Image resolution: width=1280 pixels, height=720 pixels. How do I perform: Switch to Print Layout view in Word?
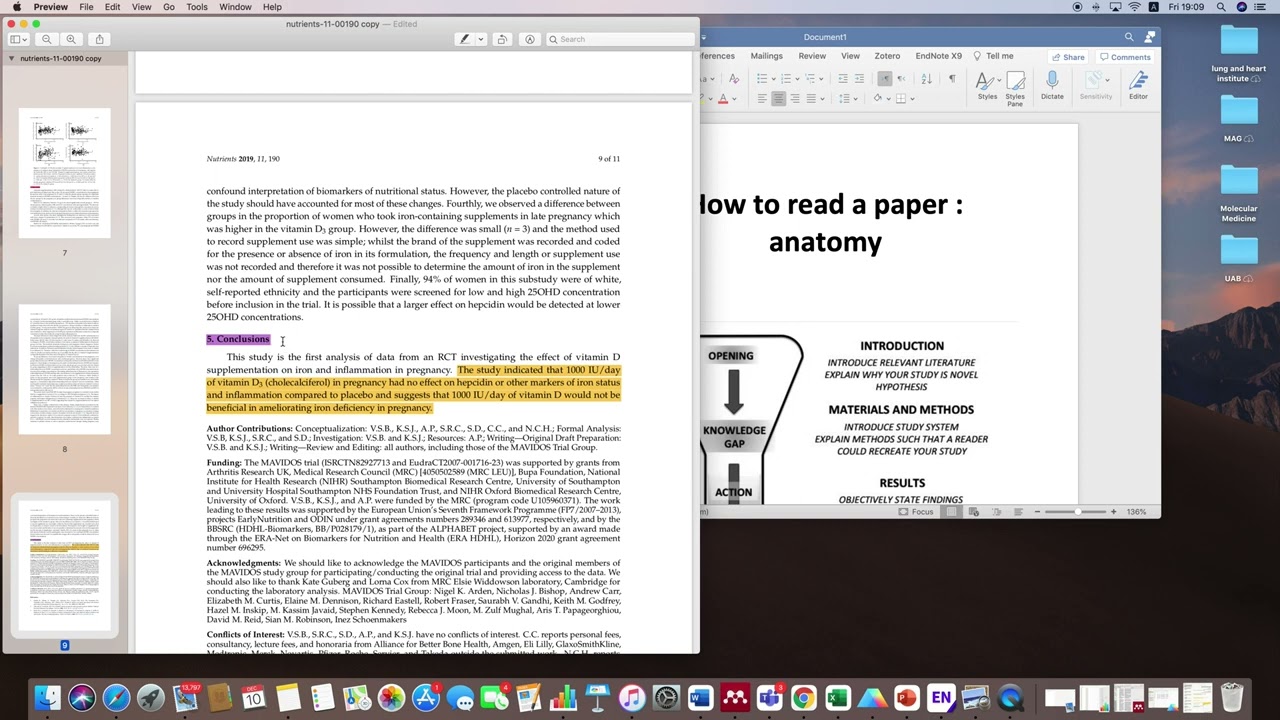pos(951,512)
